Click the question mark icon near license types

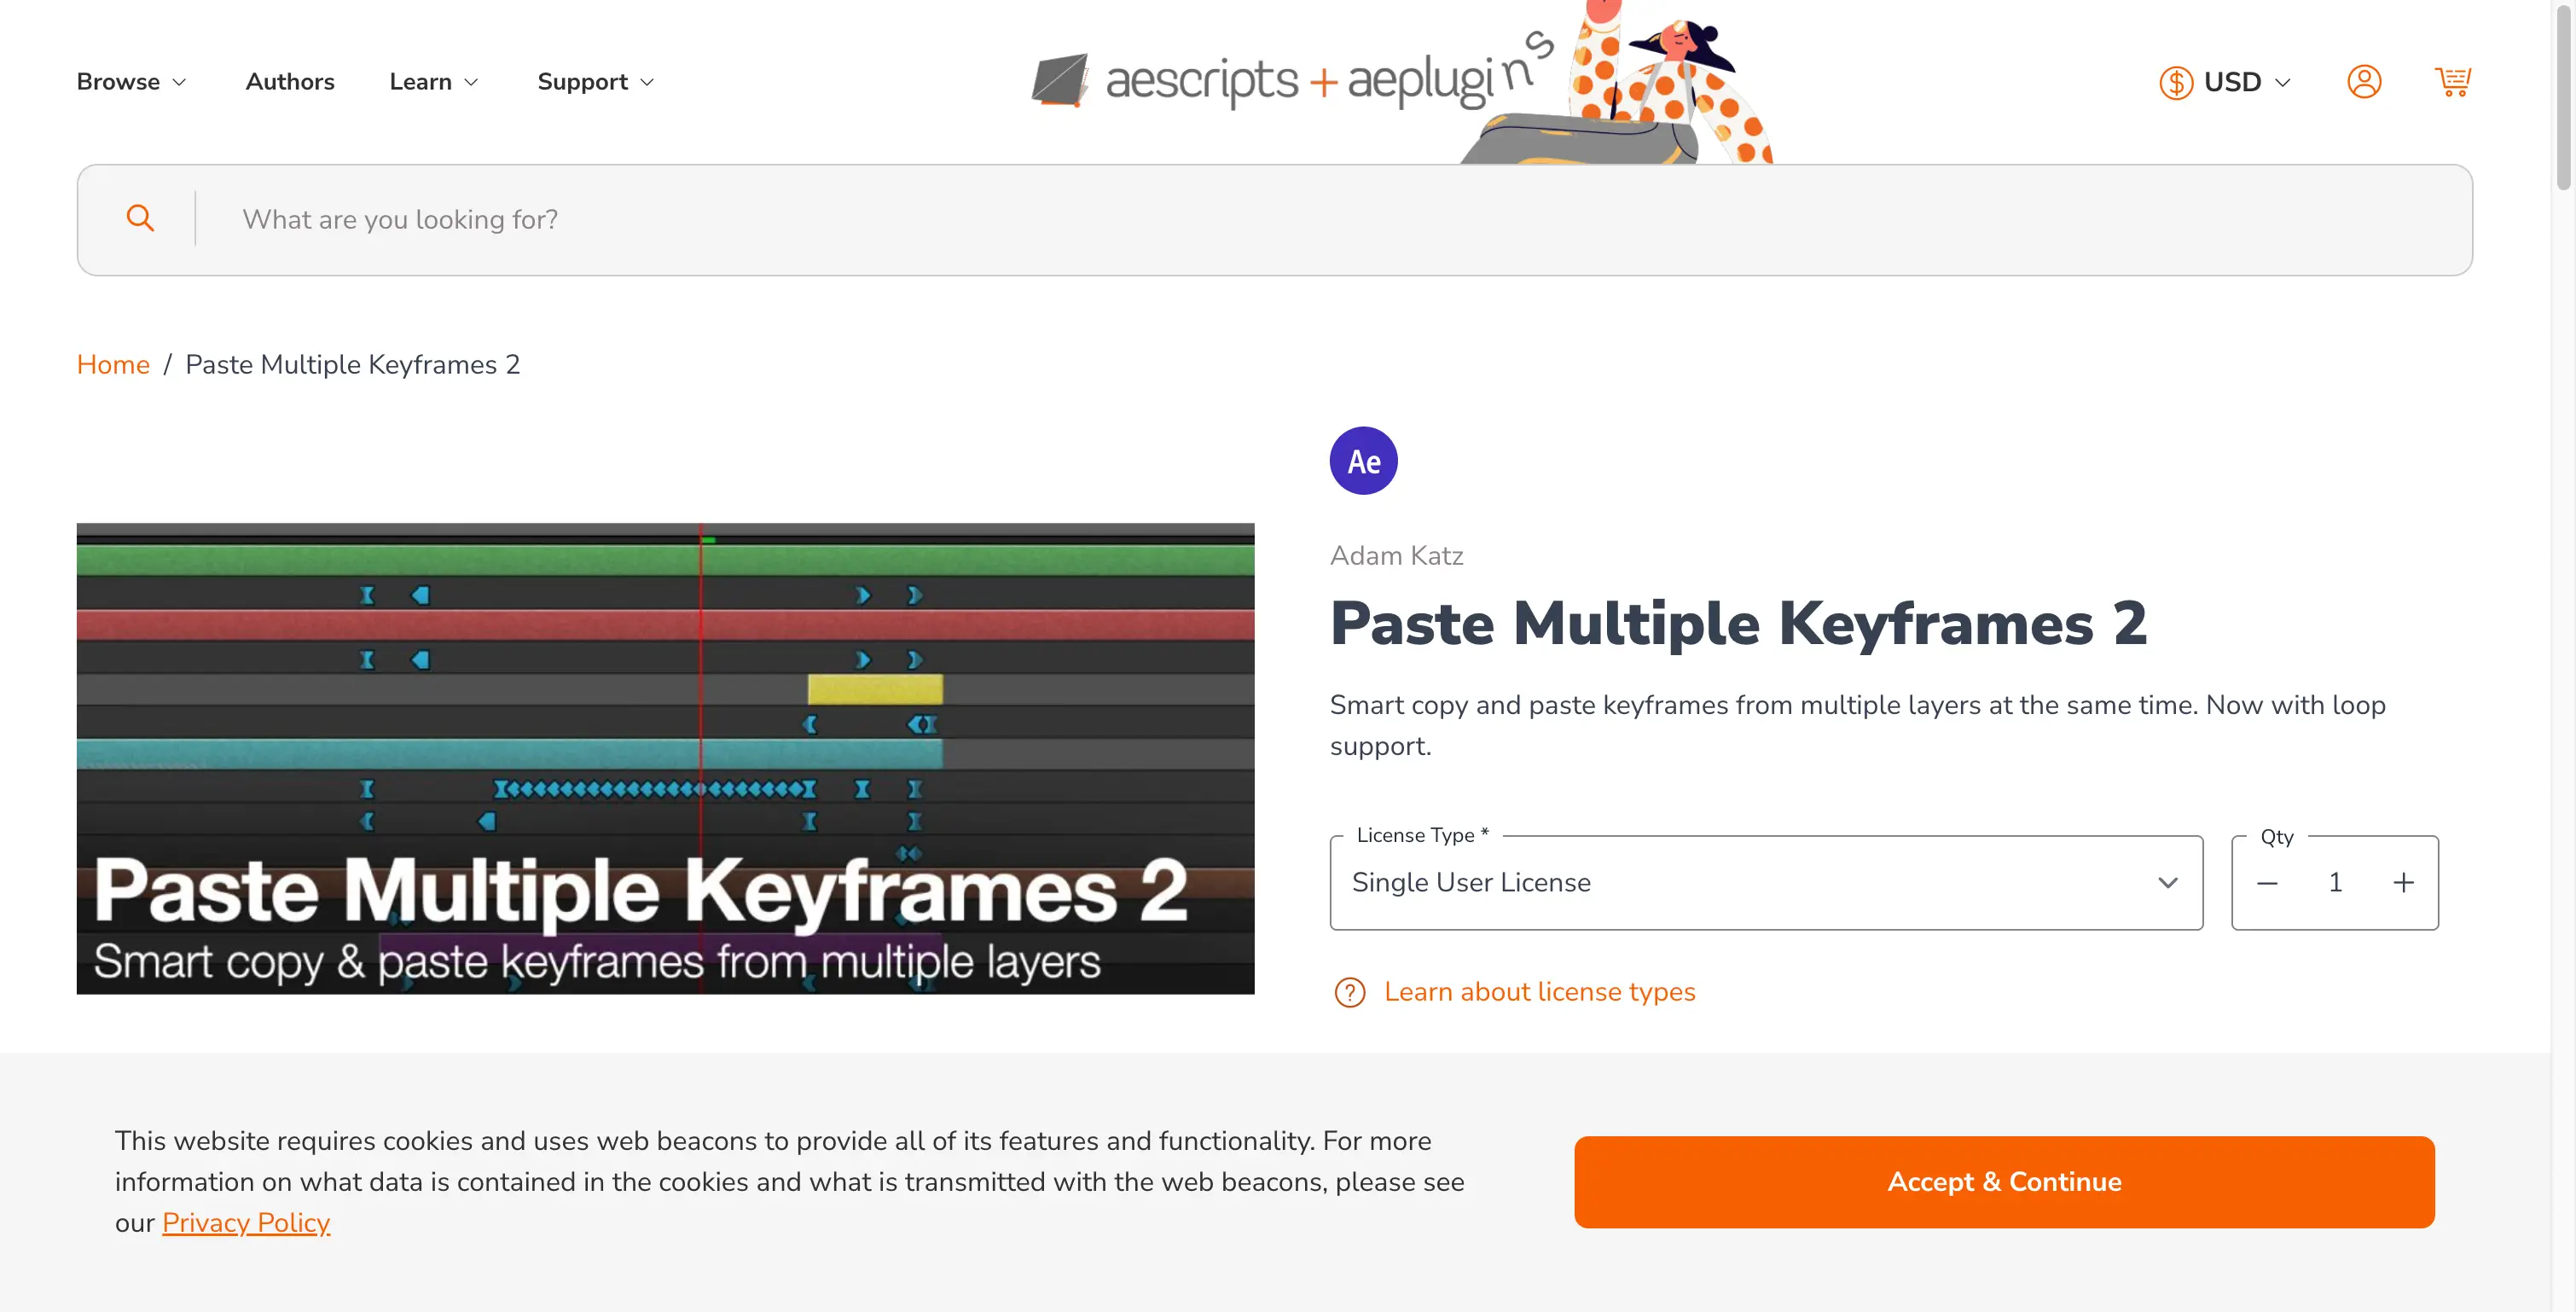tap(1349, 992)
